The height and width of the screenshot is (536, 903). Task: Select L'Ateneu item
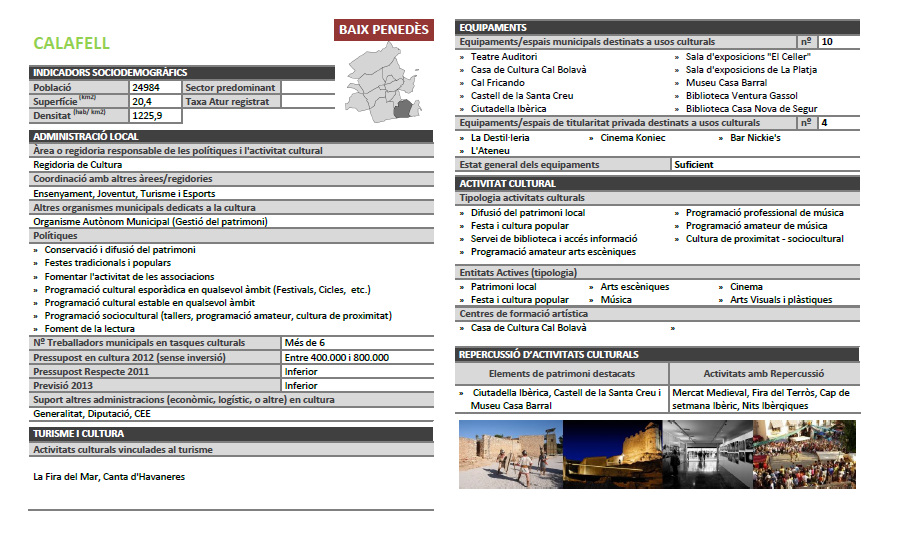click(490, 151)
